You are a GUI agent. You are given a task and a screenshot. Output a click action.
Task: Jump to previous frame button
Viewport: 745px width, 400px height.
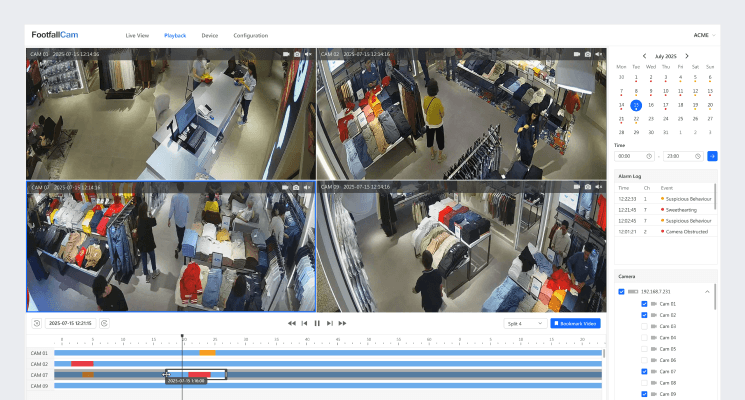305,323
